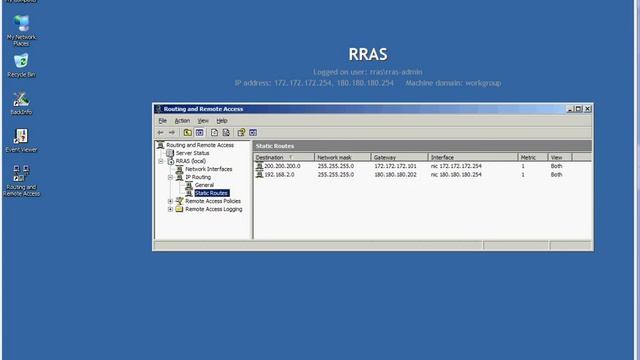Sort by the Network mask column header
Screen dimensions: 640x360
tap(343, 157)
